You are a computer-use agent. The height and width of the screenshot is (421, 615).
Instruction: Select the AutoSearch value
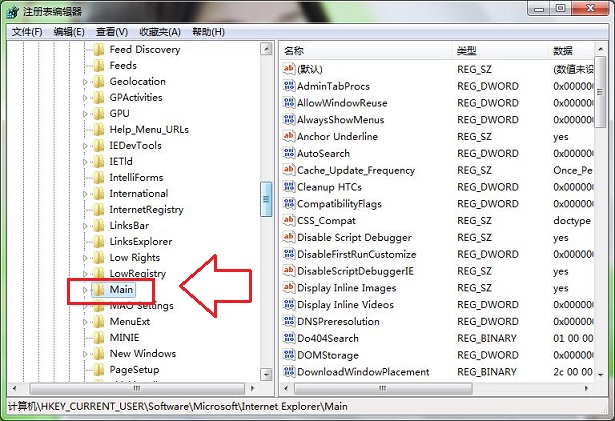point(323,153)
